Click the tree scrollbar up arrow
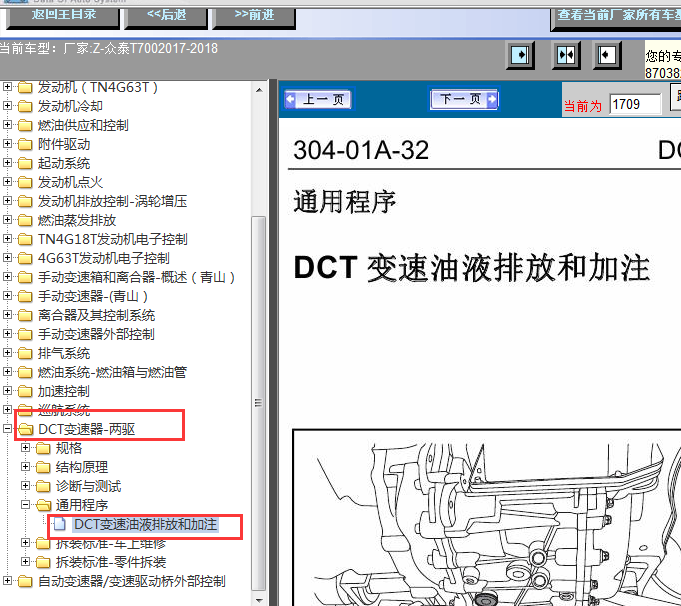 [259, 90]
